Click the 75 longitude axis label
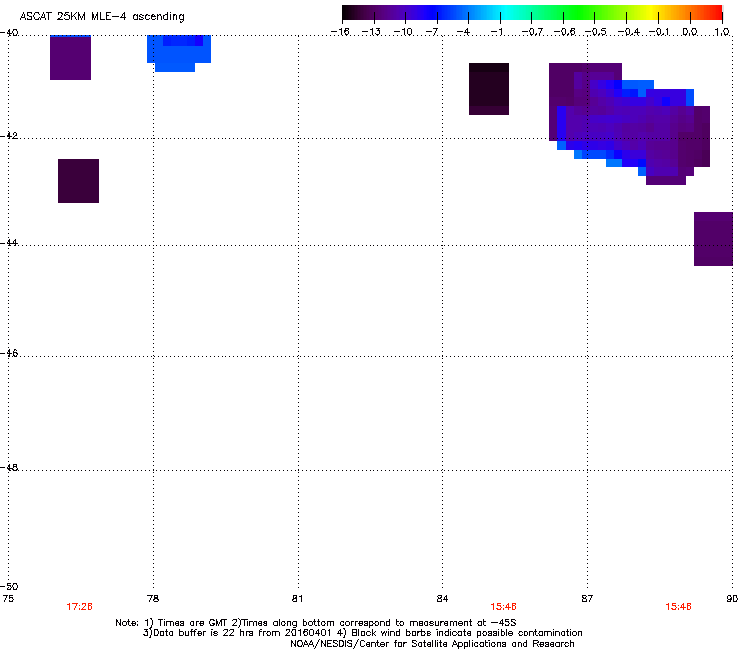This screenshot has width=740, height=650. pos(8,599)
